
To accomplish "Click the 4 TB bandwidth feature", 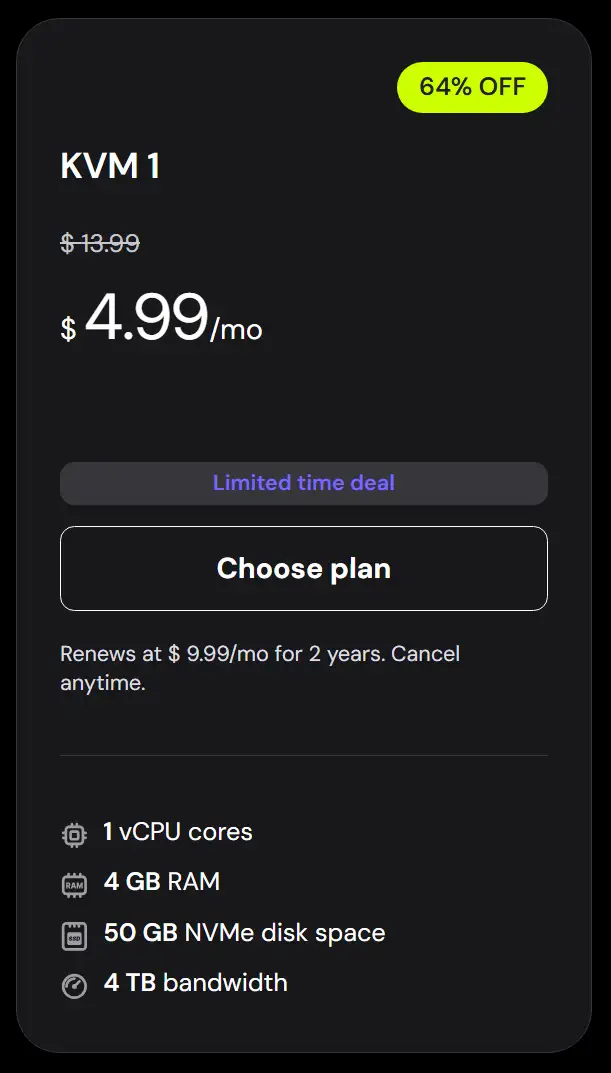I will pos(195,983).
